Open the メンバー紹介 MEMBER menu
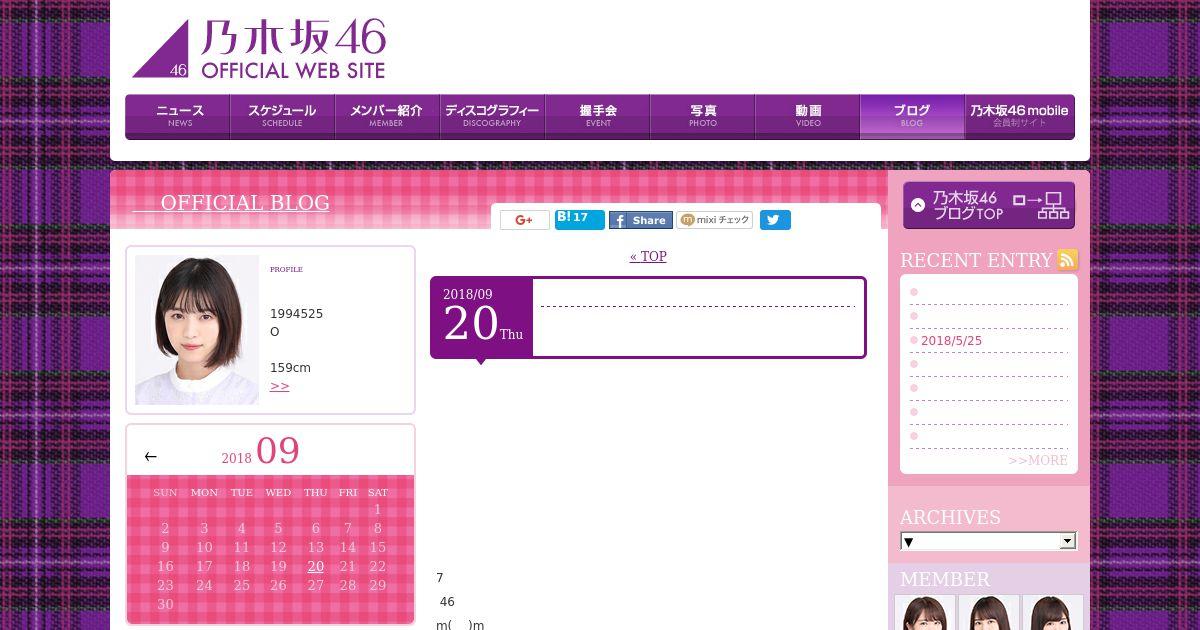 pyautogui.click(x=388, y=116)
